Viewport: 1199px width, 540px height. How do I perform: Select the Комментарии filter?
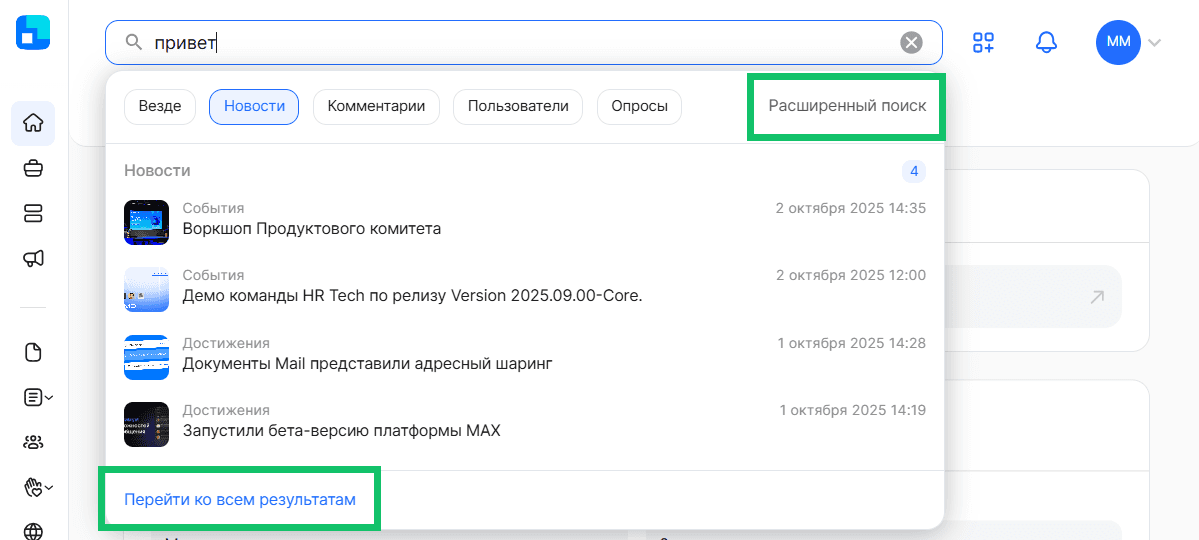coord(376,106)
